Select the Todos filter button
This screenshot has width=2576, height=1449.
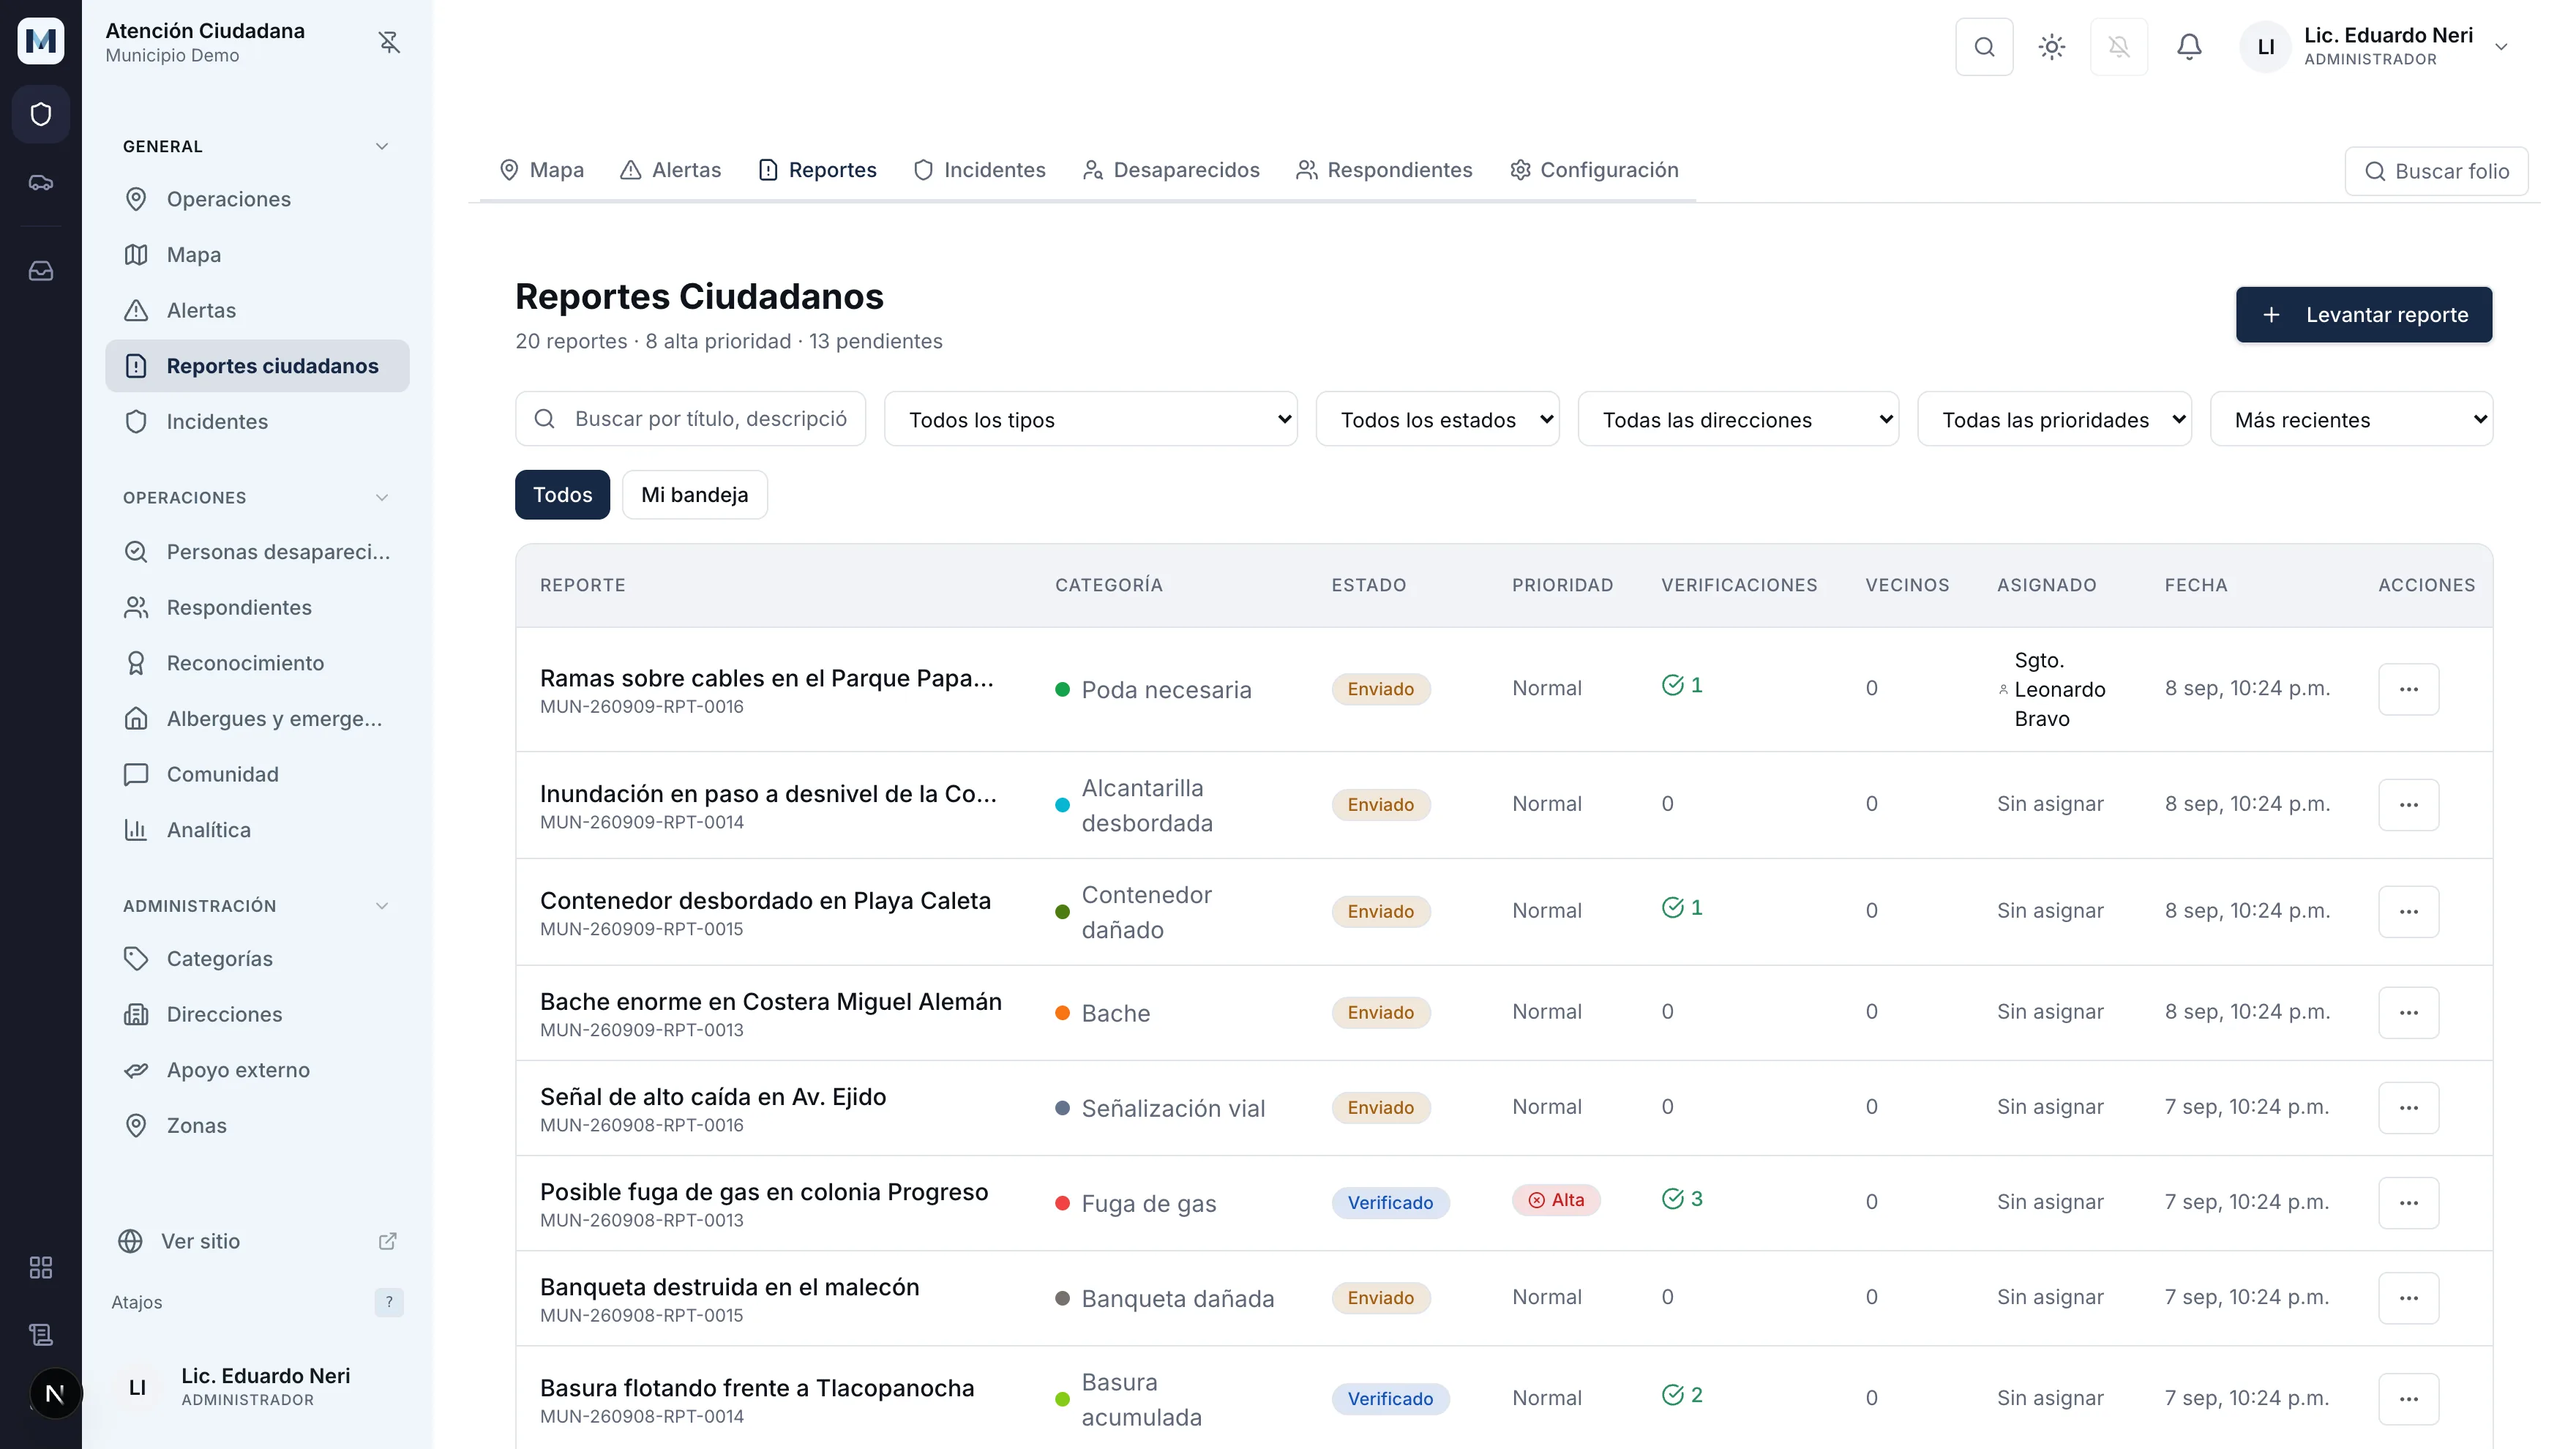[x=563, y=495]
